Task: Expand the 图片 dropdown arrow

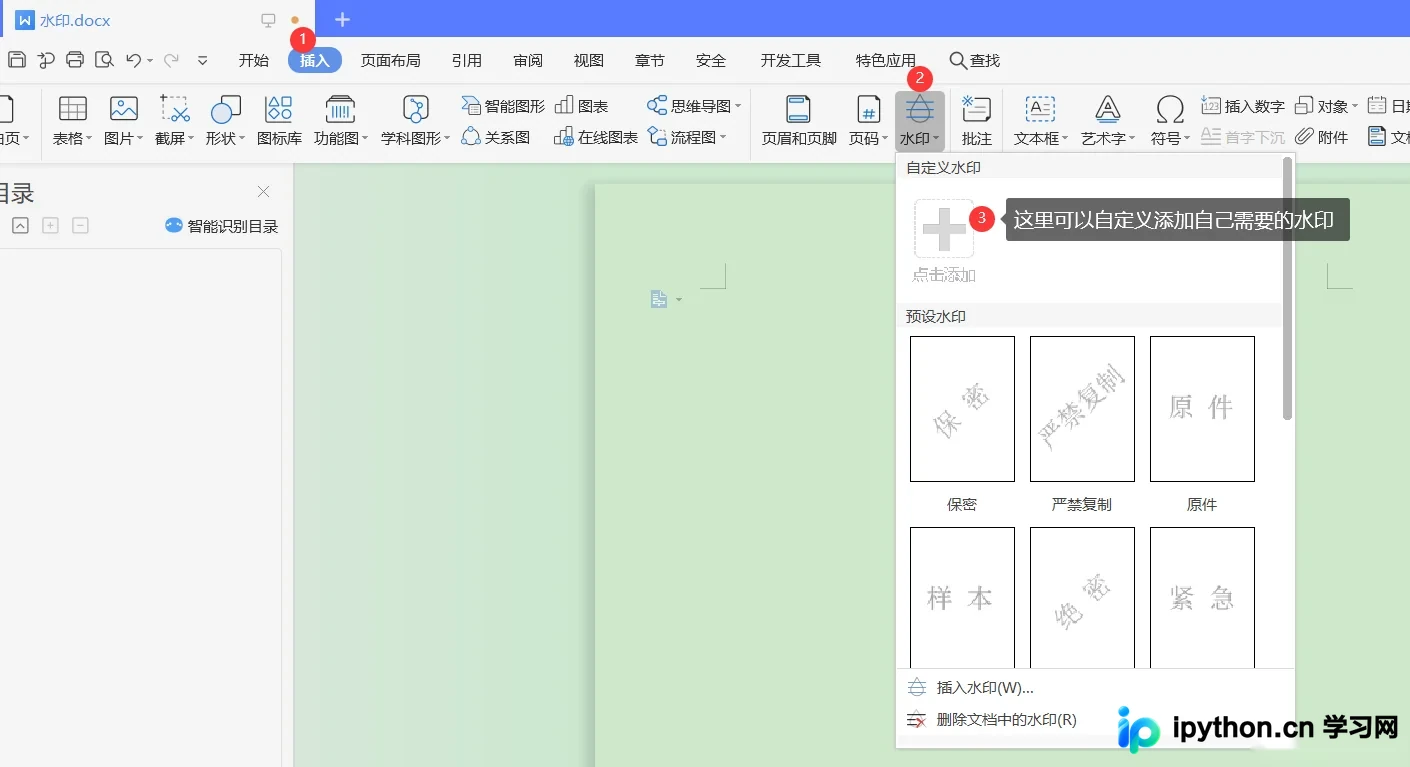Action: (140, 139)
